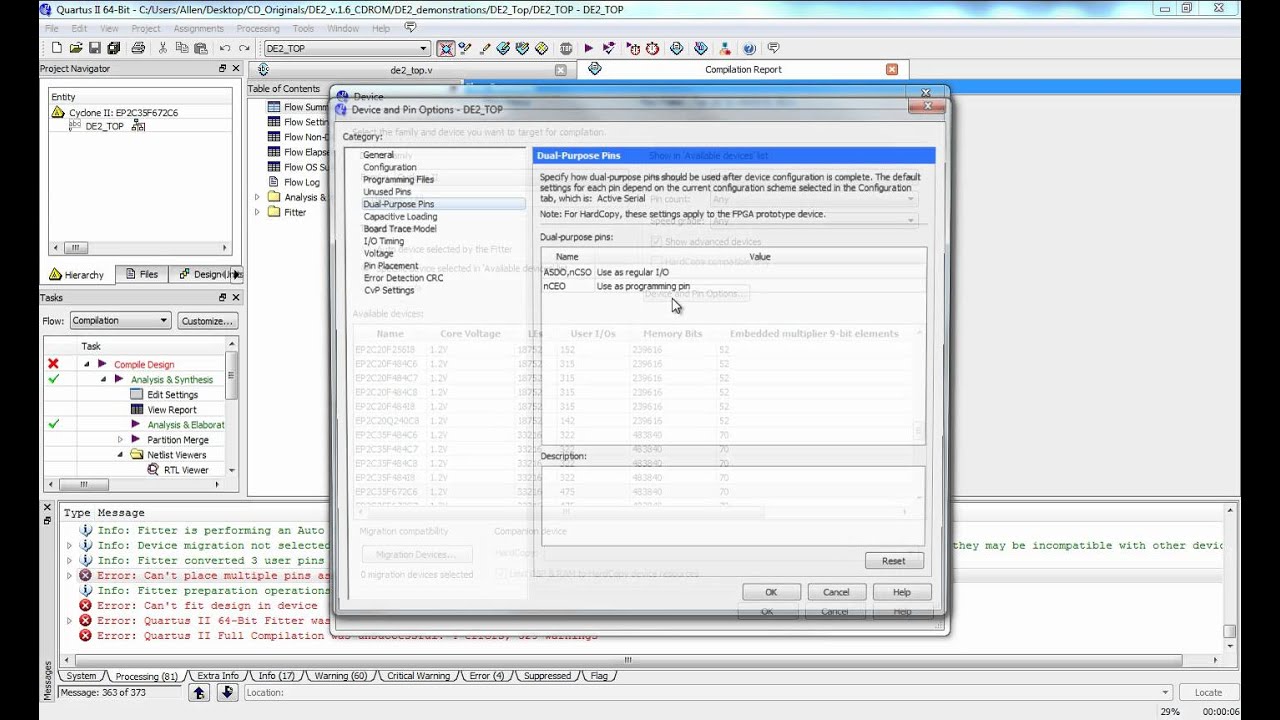This screenshot has height=720, width=1280.
Task: Click the Messages panel horizontal scrollbar
Action: coord(626,660)
